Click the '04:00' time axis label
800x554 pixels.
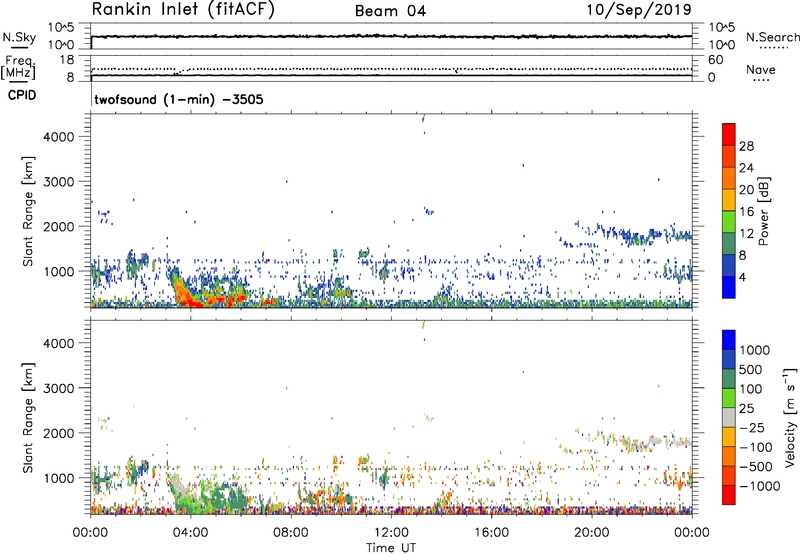point(190,533)
